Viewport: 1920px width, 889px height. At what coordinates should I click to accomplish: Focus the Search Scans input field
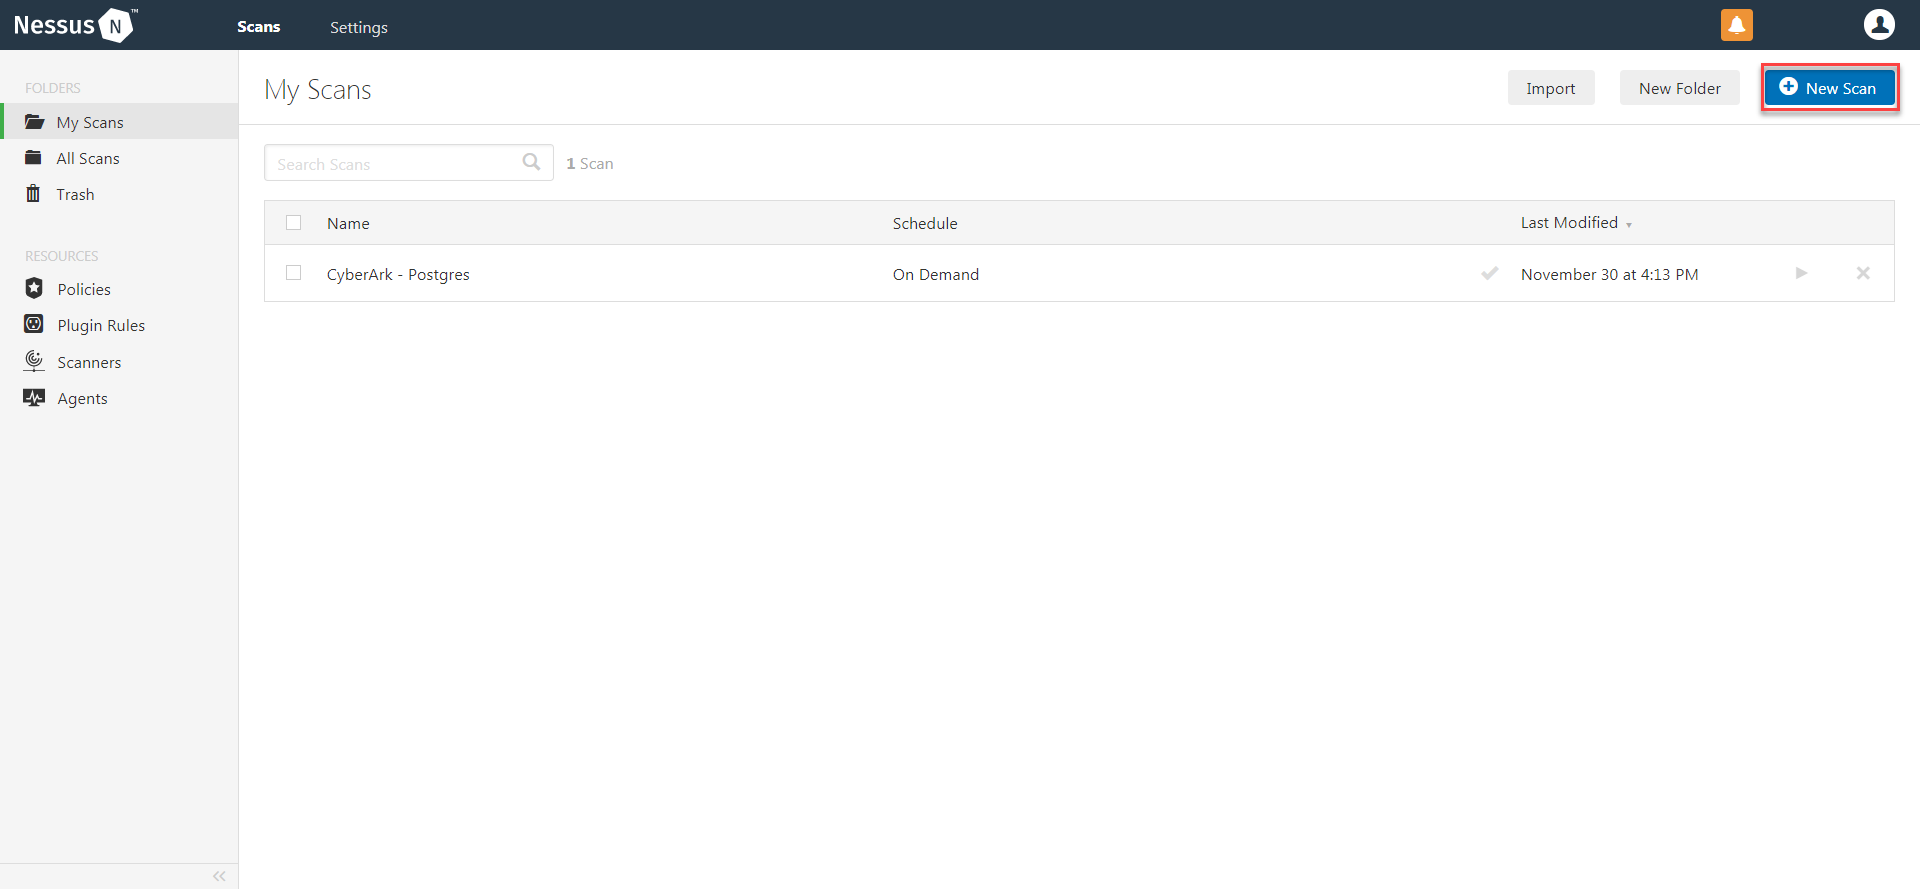pos(395,164)
